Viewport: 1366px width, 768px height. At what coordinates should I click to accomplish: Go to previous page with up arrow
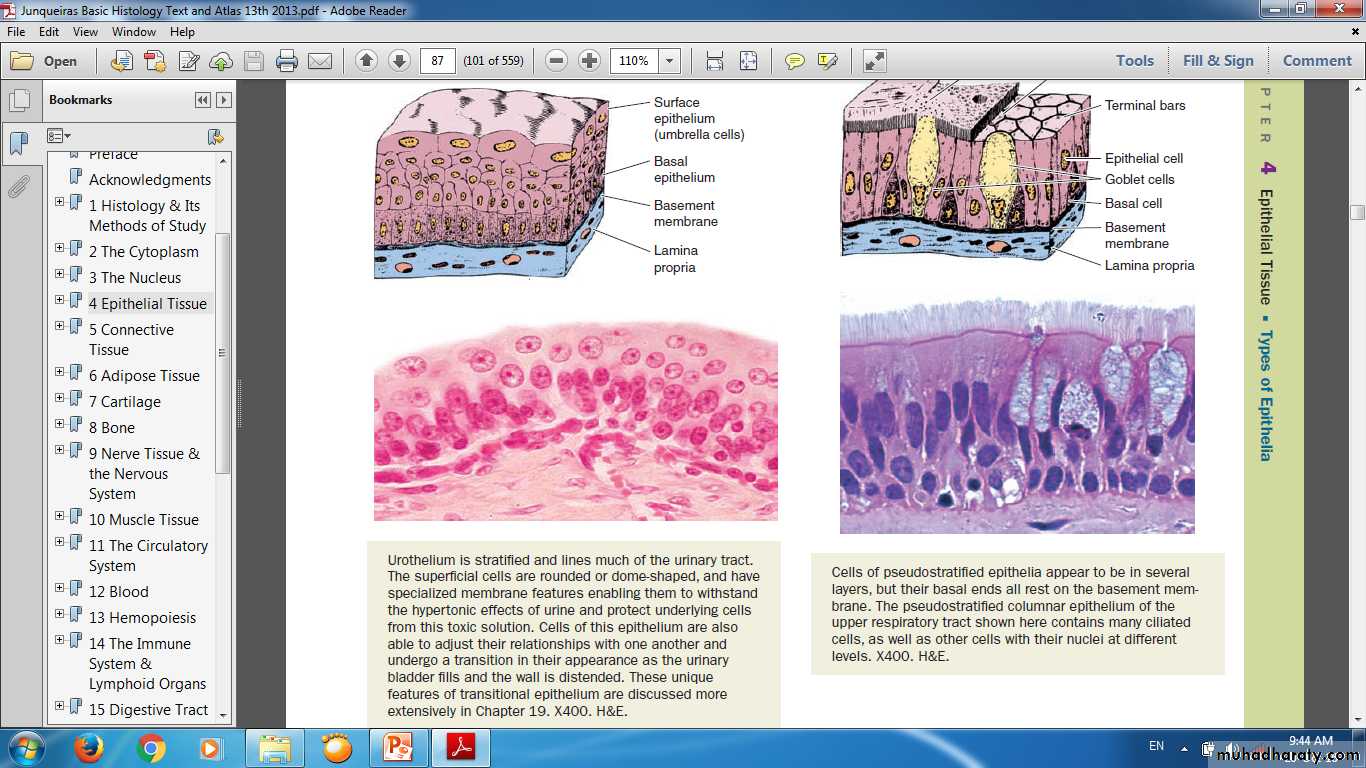click(x=366, y=61)
